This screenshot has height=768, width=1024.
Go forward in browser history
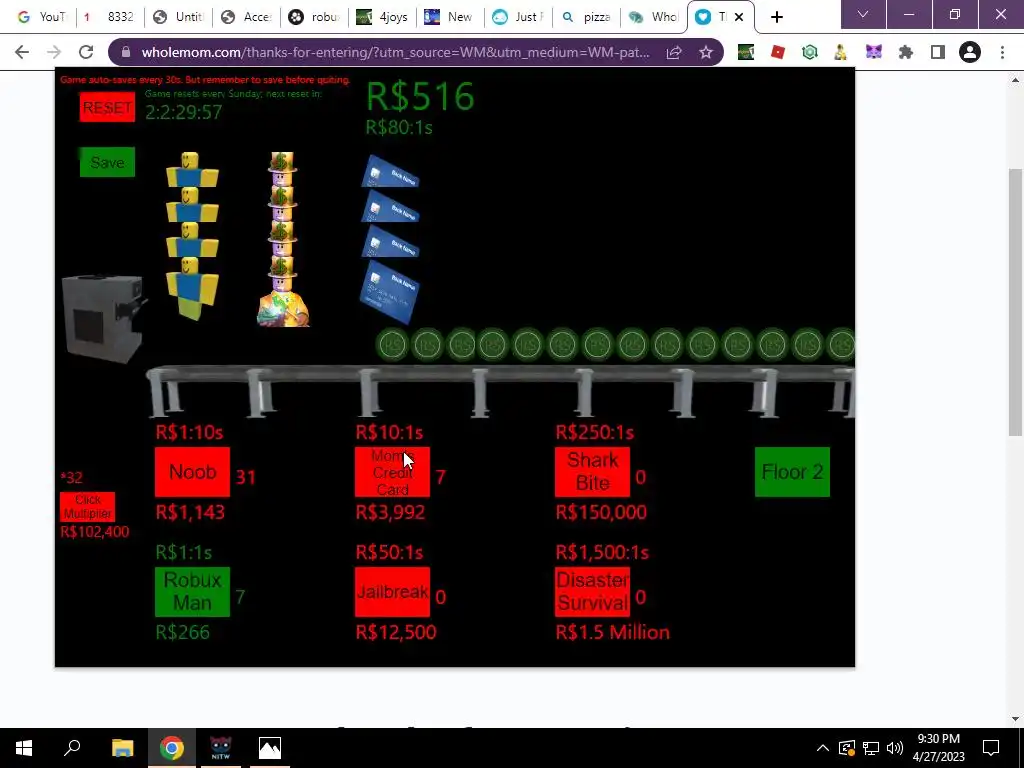coord(54,52)
